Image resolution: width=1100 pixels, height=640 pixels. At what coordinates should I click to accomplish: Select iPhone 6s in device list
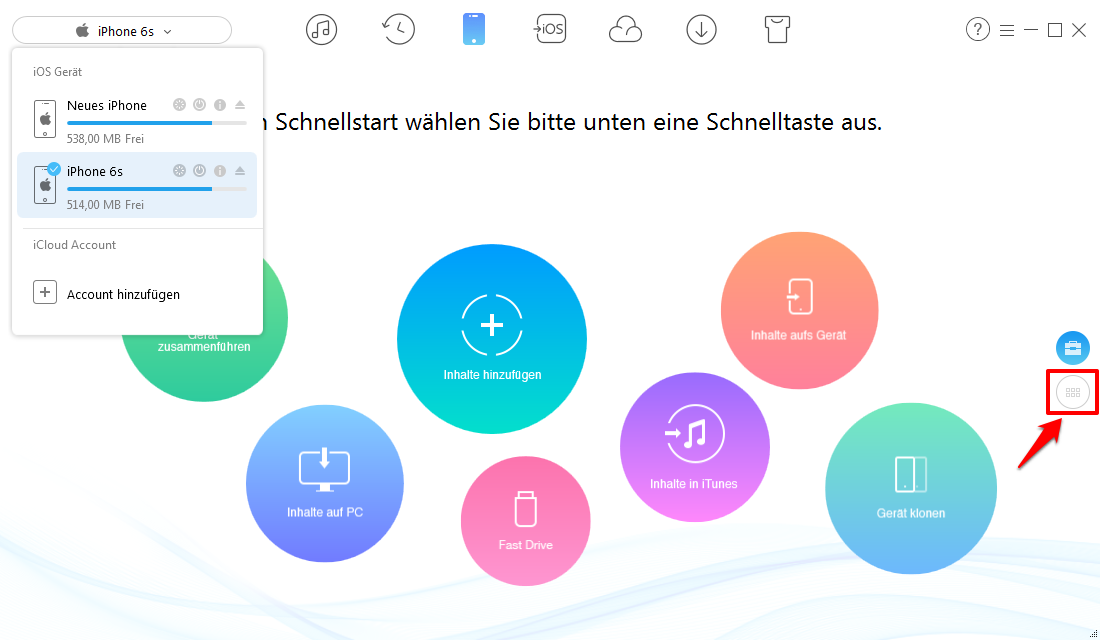tap(138, 185)
